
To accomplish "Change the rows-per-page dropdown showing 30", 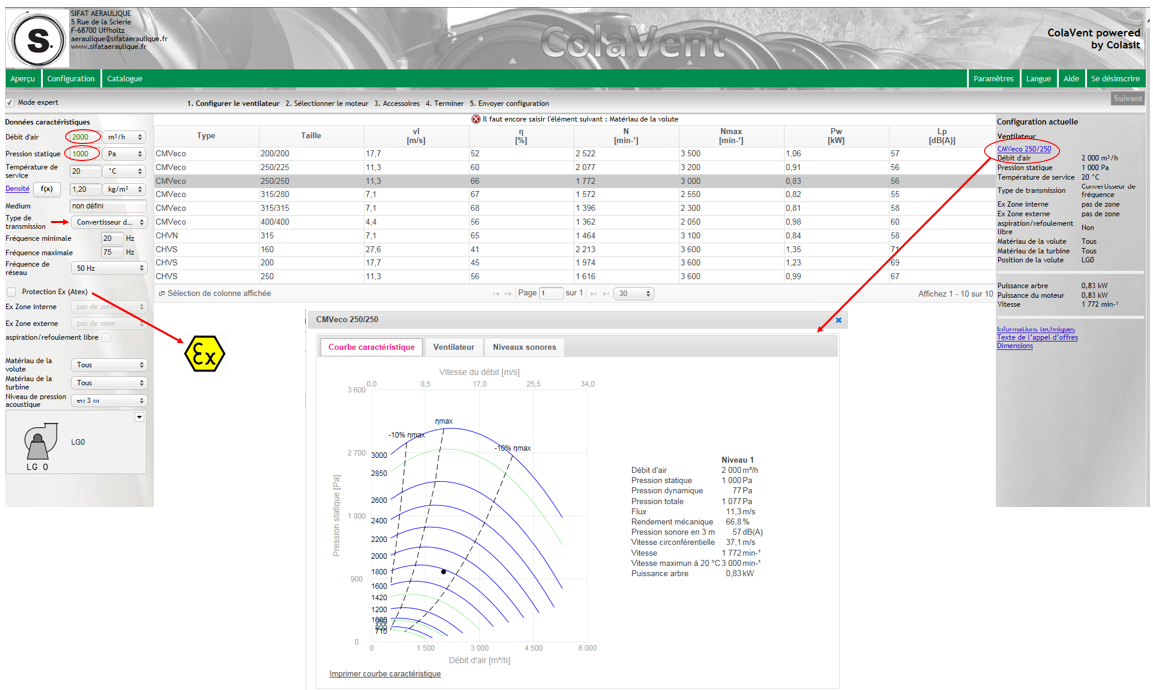I will pos(633,294).
